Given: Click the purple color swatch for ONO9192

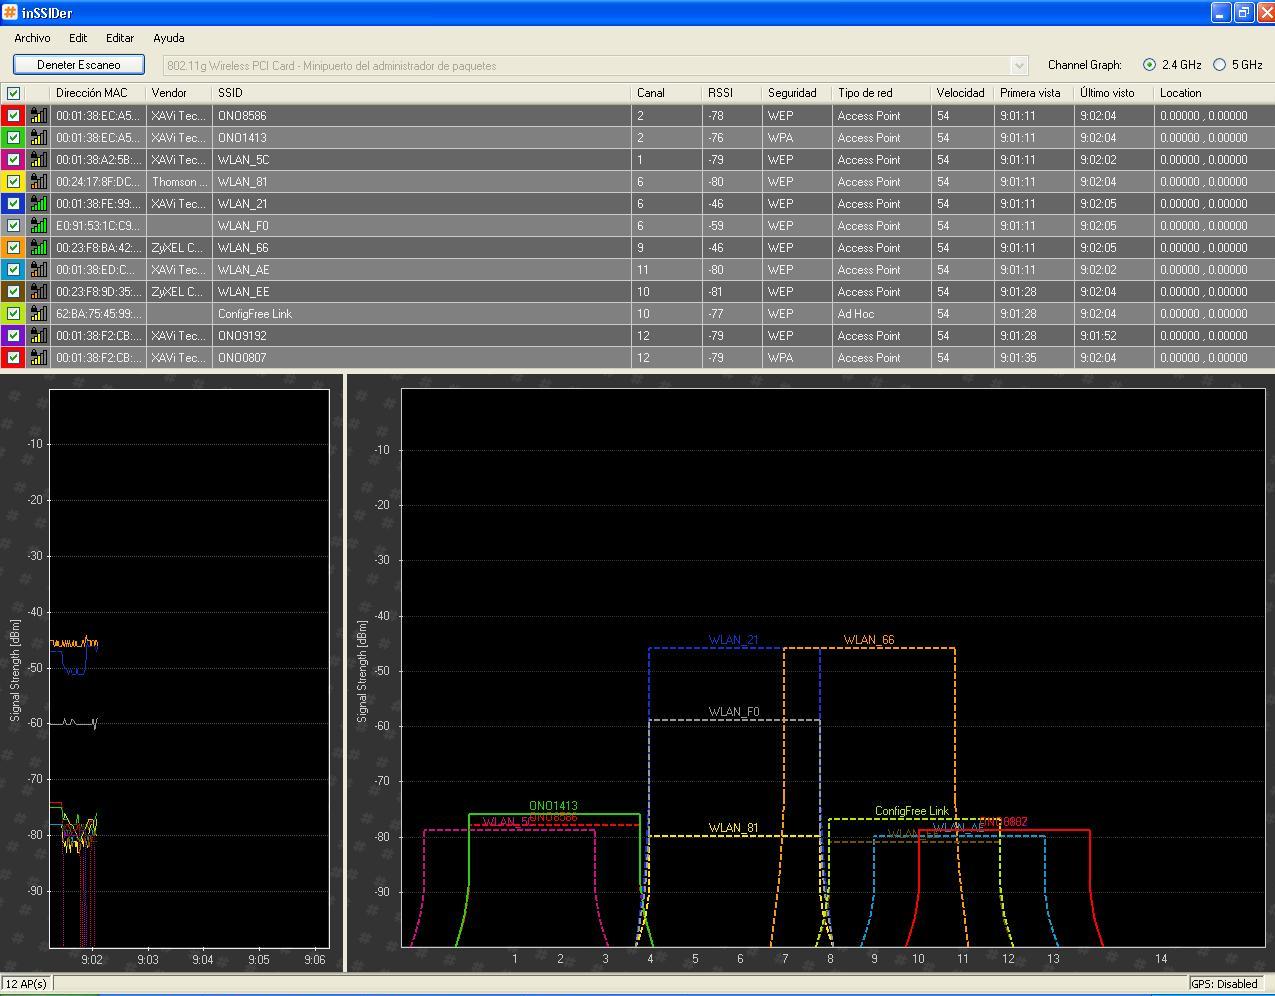Looking at the screenshot, I should [x=4, y=336].
